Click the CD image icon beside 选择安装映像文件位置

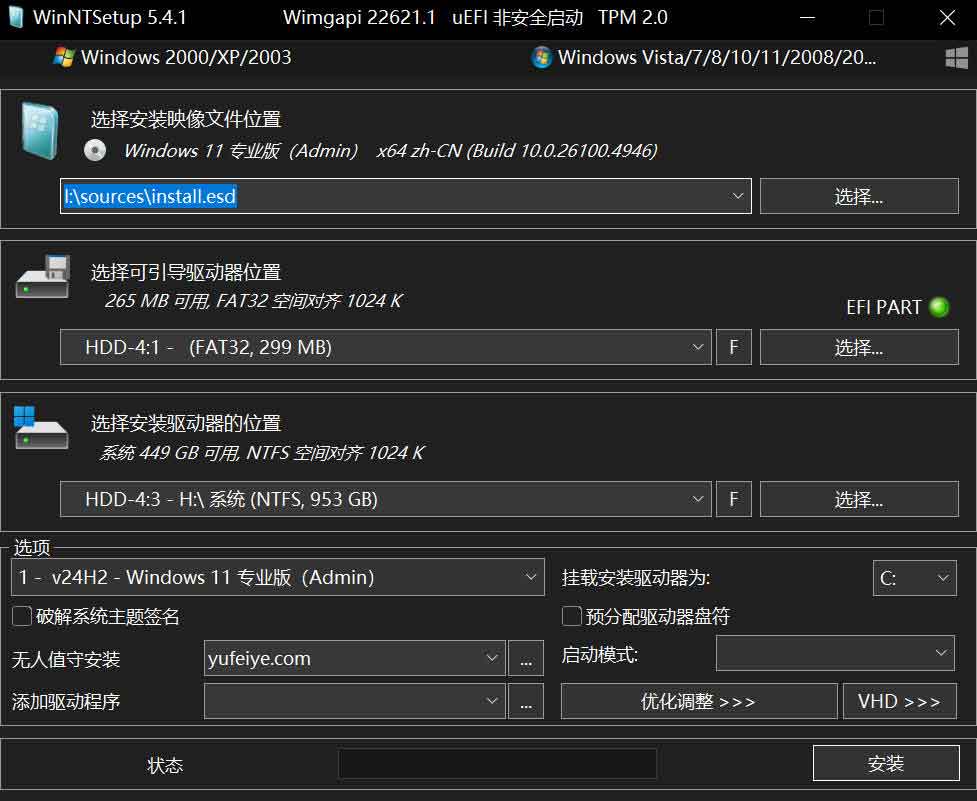click(x=40, y=130)
